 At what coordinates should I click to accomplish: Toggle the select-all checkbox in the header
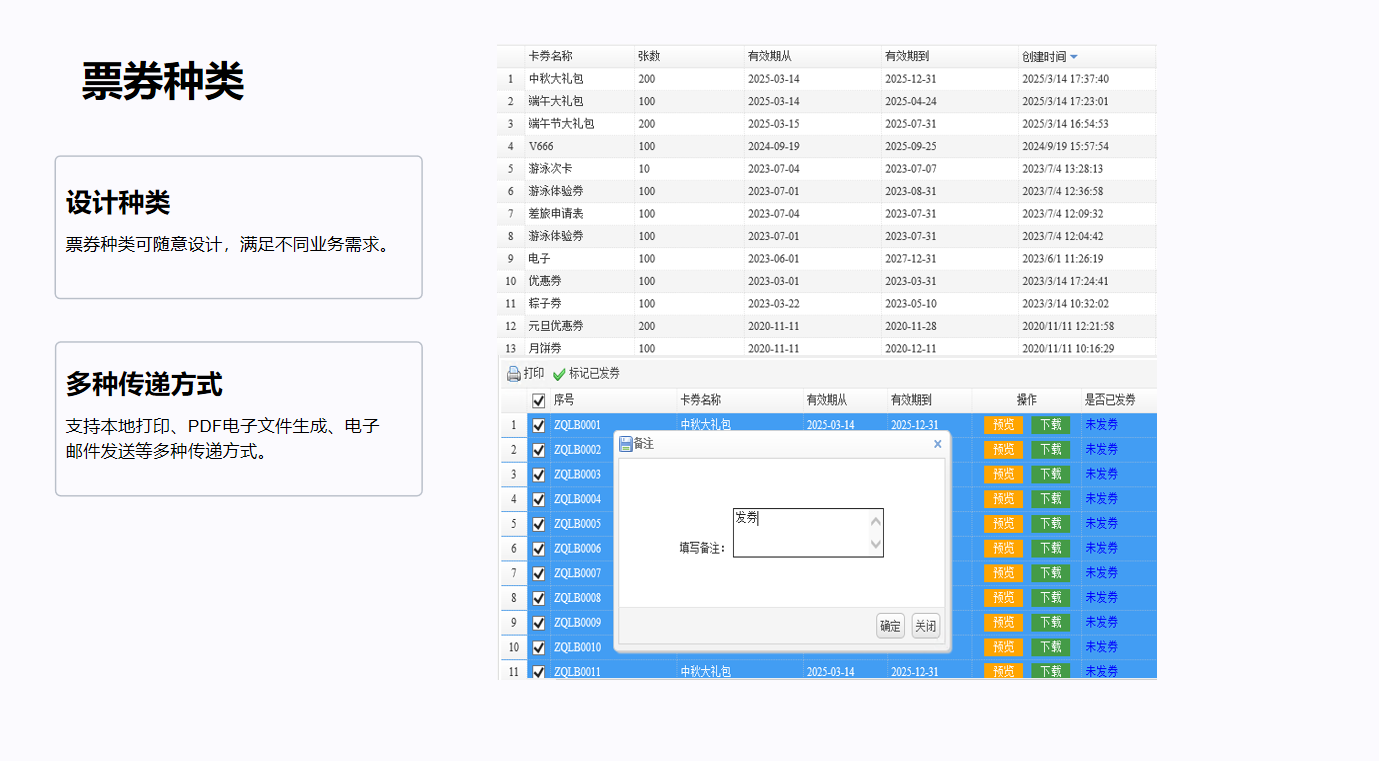539,400
